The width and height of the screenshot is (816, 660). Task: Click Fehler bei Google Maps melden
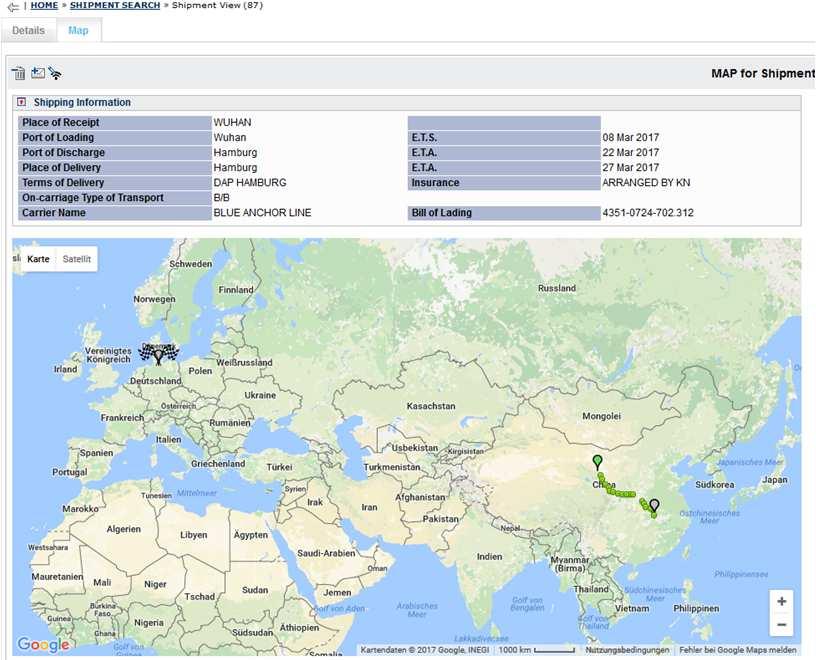(x=738, y=650)
